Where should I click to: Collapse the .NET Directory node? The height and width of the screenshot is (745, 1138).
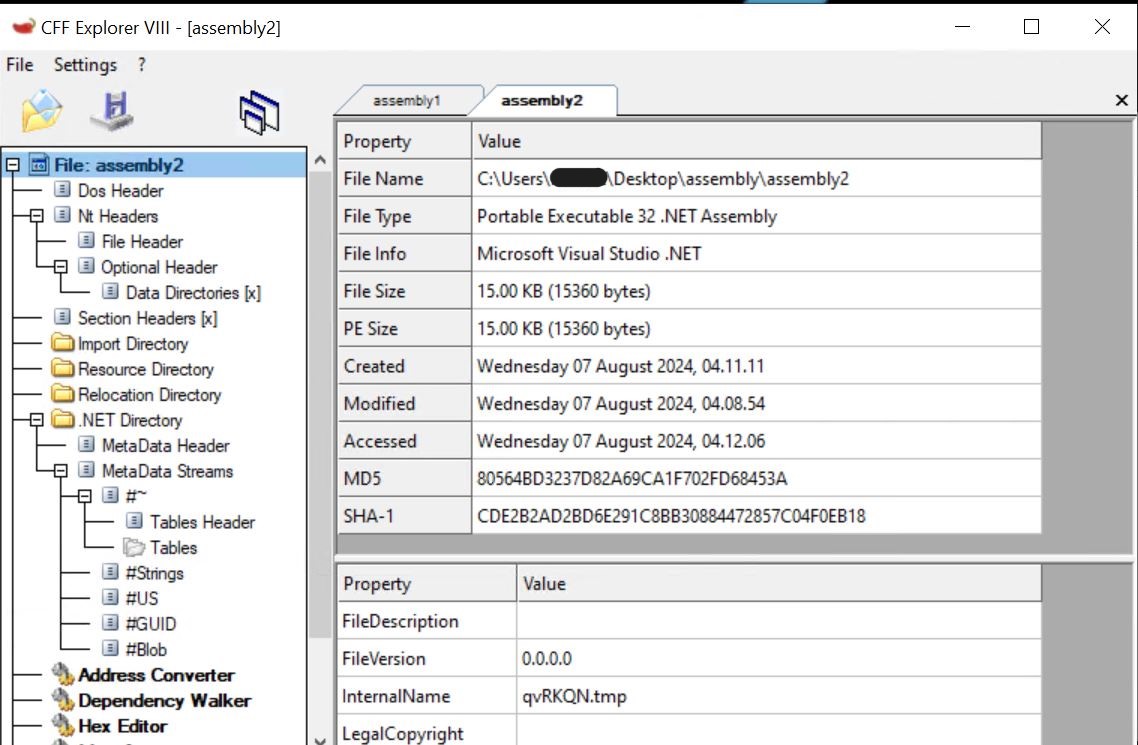[x=37, y=420]
